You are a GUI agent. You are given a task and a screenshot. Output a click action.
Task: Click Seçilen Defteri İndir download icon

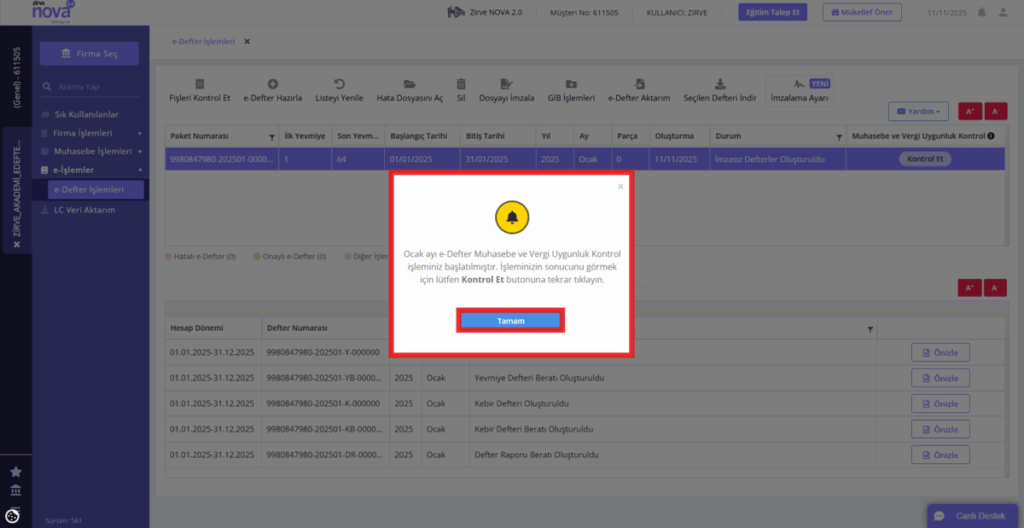tap(720, 84)
